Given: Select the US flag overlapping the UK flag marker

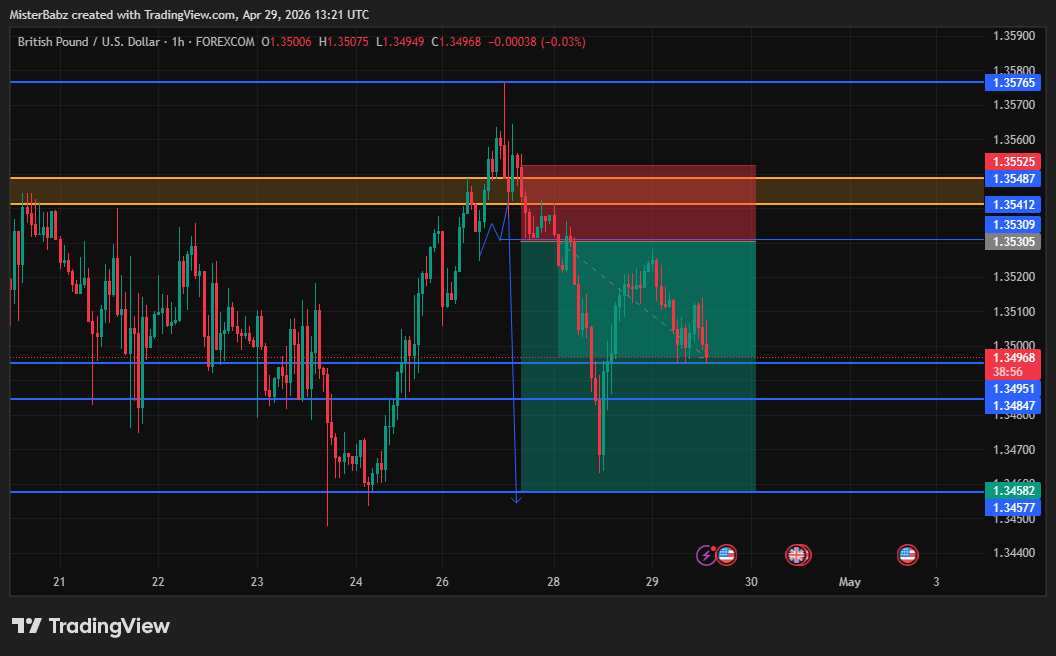Looking at the screenshot, I should [804, 555].
